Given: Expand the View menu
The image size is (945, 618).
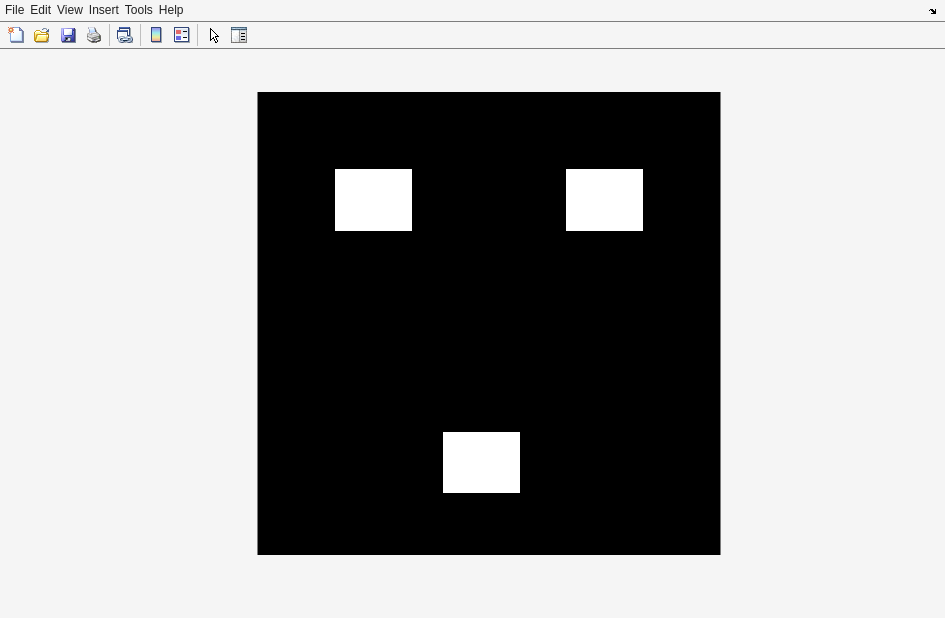Looking at the screenshot, I should click(x=69, y=10).
